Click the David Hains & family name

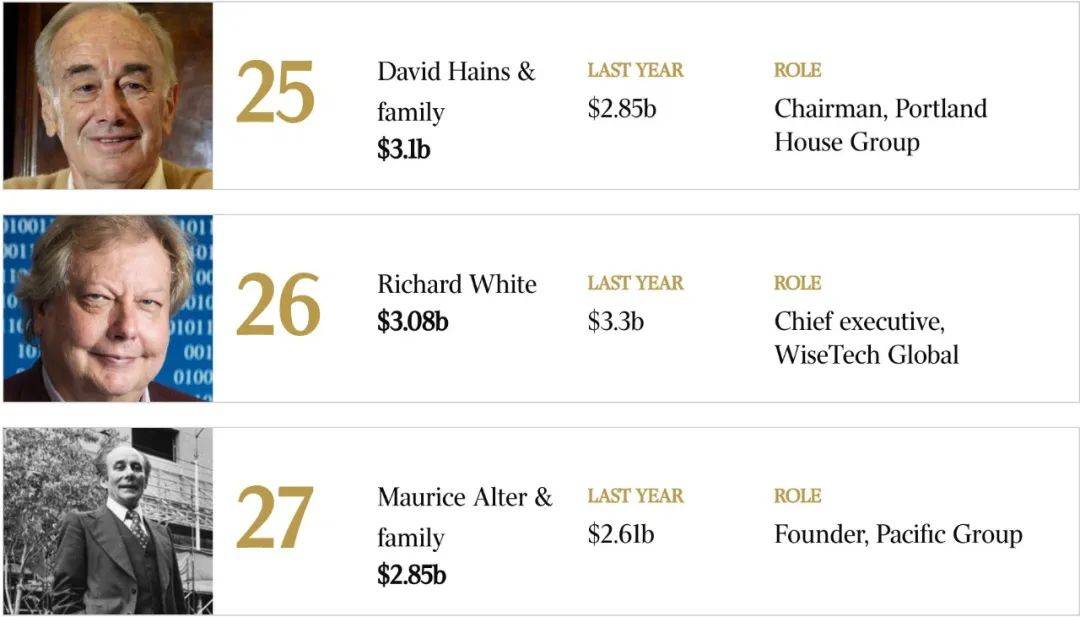coord(456,92)
